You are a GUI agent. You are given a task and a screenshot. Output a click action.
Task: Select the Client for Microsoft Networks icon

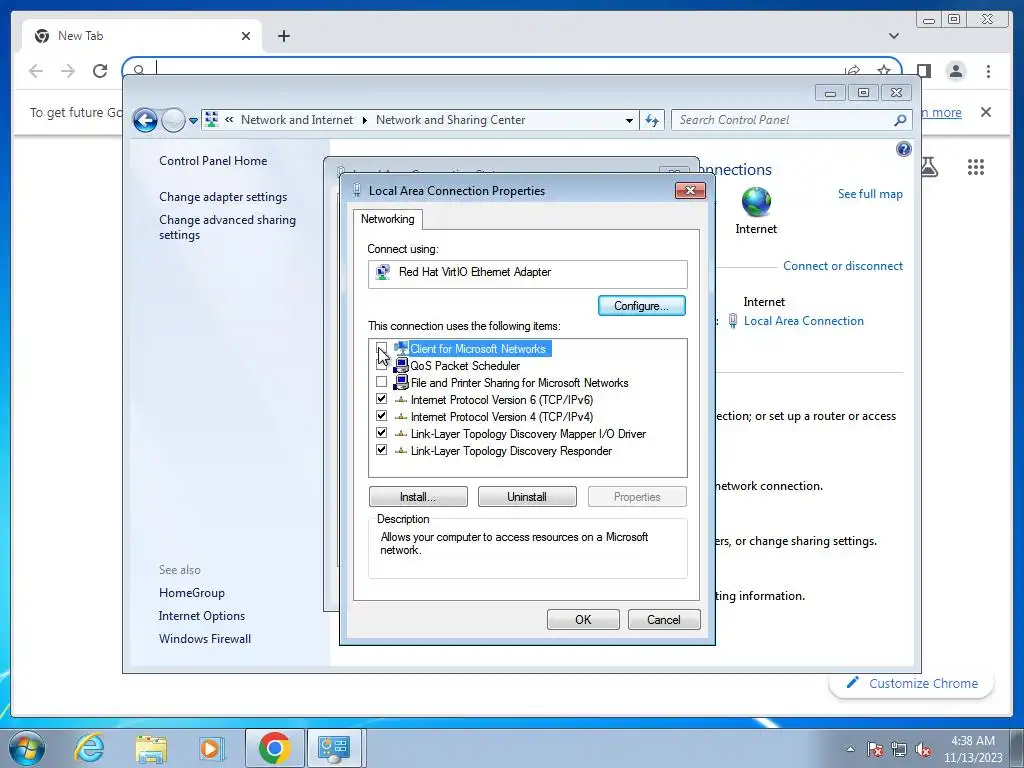point(401,349)
